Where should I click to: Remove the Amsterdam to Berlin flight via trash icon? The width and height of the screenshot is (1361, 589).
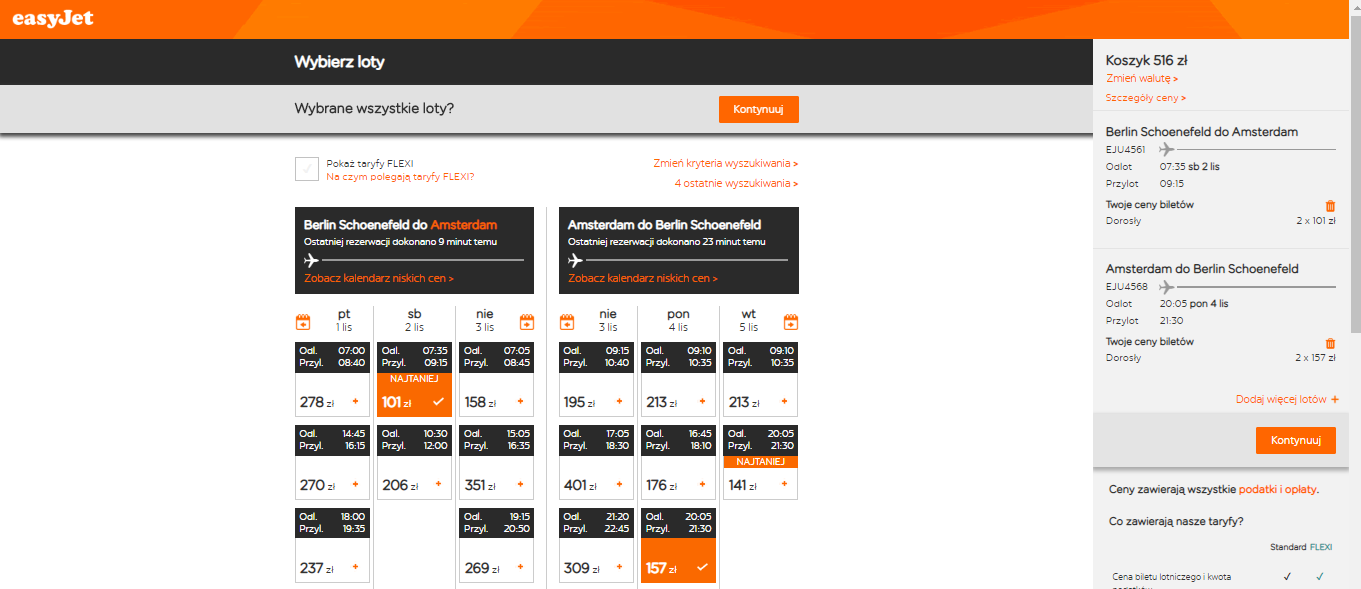(1330, 343)
